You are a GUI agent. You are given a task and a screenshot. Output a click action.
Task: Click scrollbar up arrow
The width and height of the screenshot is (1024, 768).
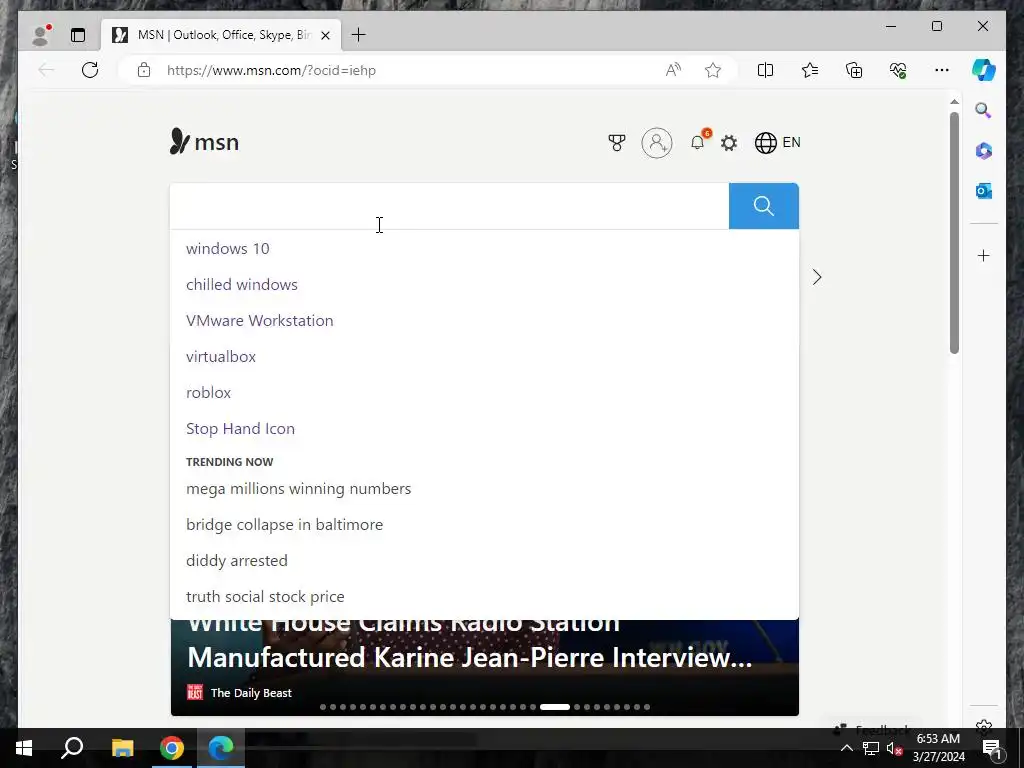click(954, 102)
